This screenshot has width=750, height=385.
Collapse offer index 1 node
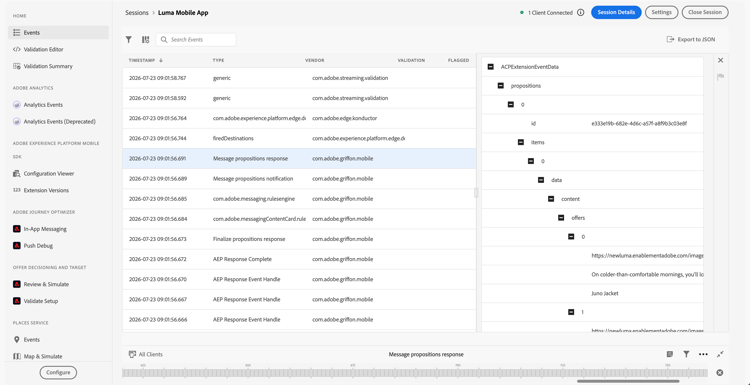click(571, 312)
